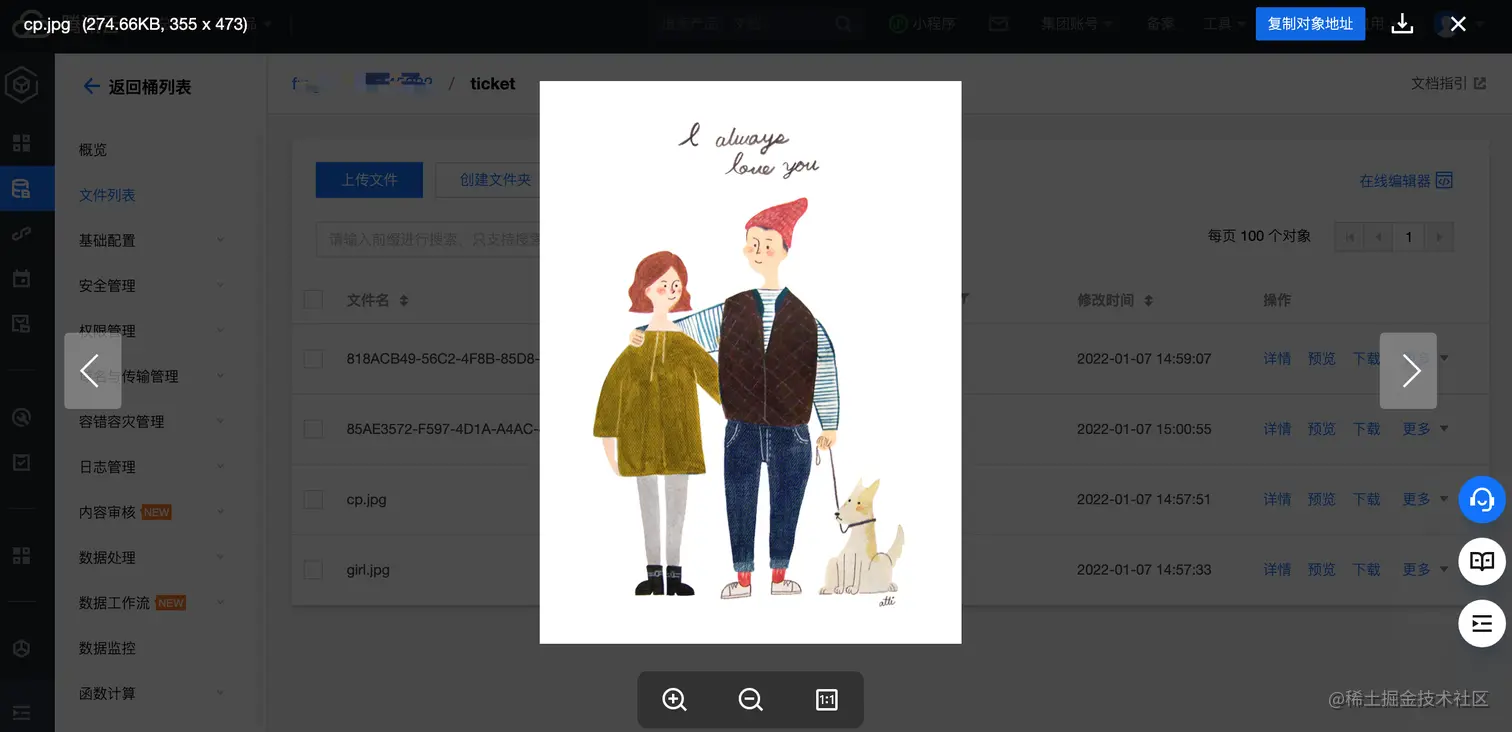Open the checklist icon in the sidebar
1512x732 pixels.
point(21,462)
